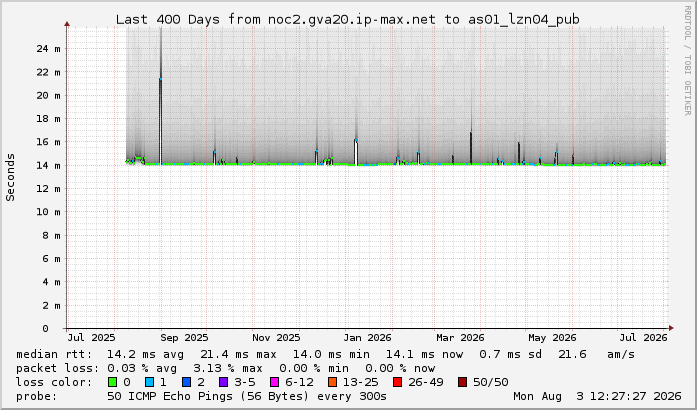Click the Seconds y-axis title
The image size is (697, 410).
click(10, 177)
